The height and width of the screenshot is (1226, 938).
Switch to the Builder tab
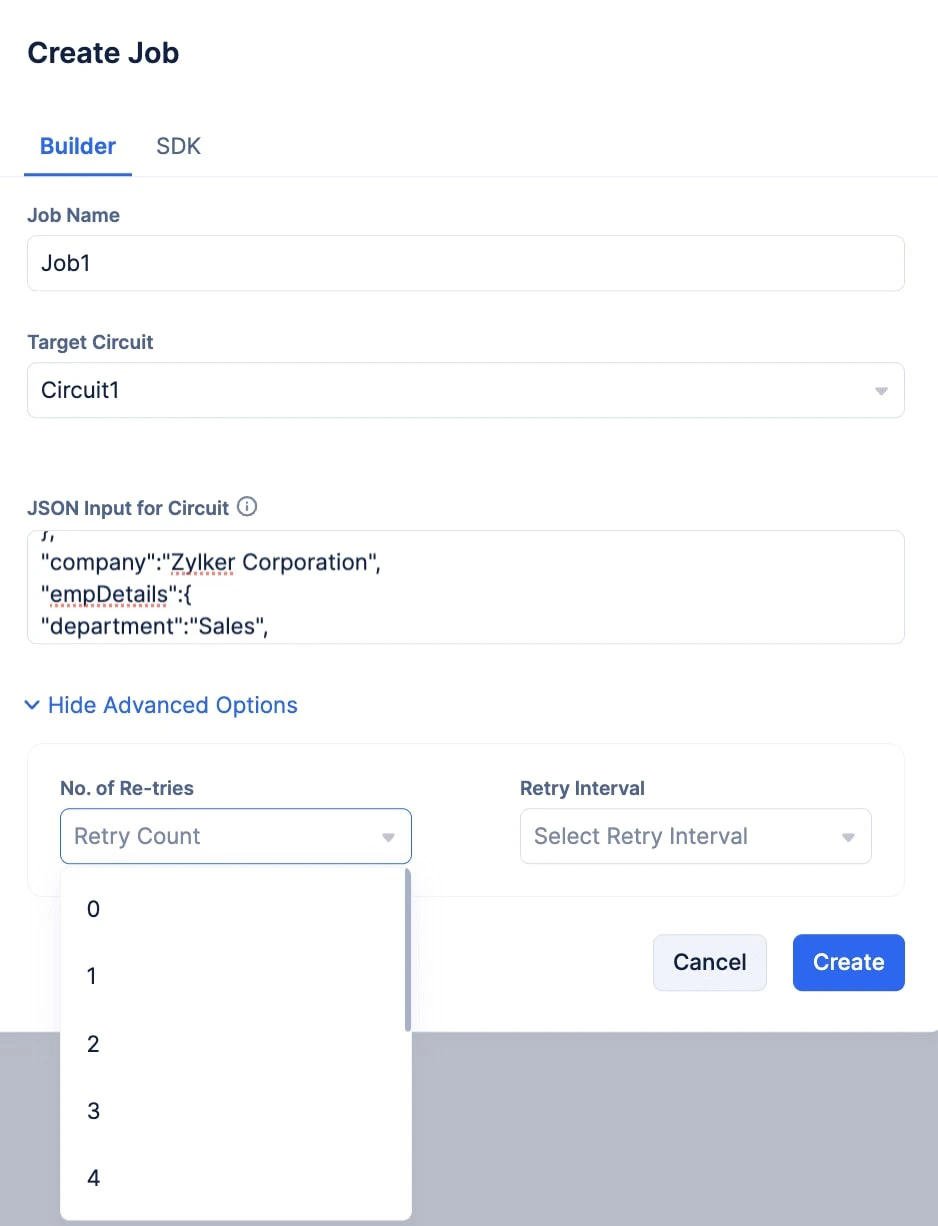pos(78,146)
